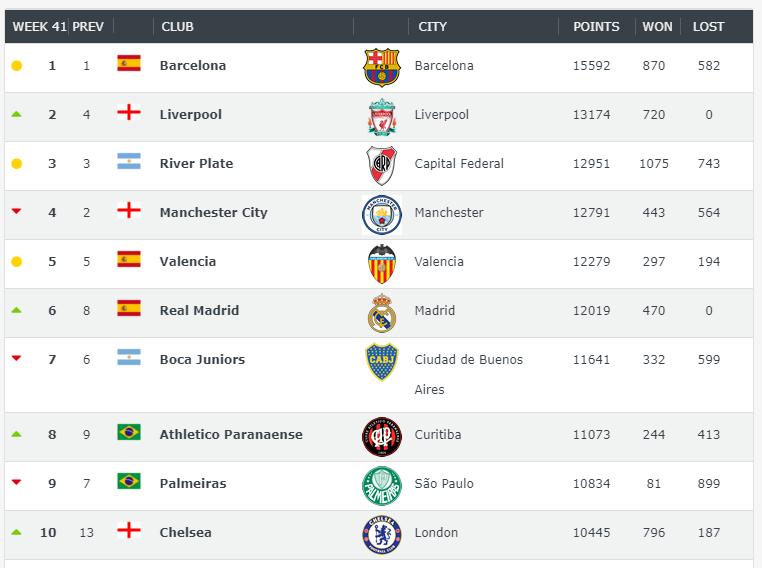Click the Manchester City club name
The width and height of the screenshot is (762, 568).
pyautogui.click(x=213, y=212)
